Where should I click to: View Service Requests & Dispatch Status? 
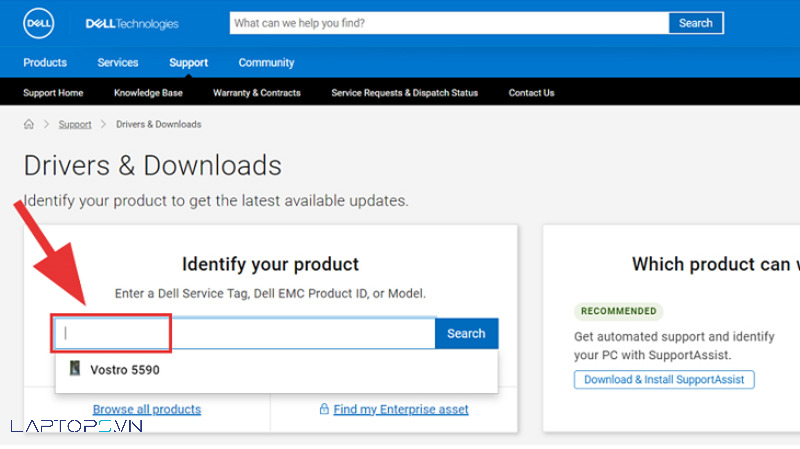pyautogui.click(x=404, y=93)
